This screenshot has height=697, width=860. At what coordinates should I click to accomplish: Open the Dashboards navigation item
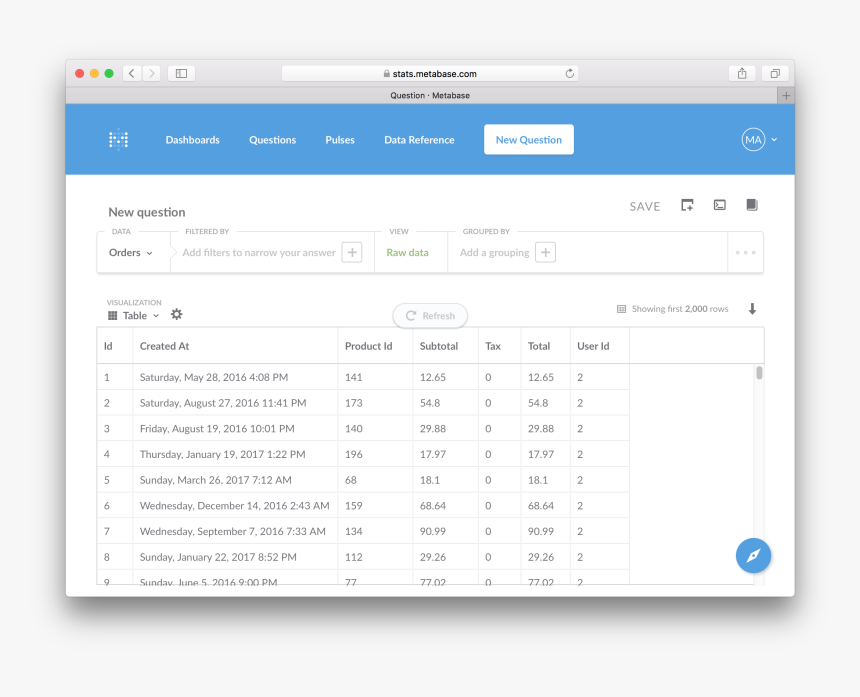tap(192, 140)
